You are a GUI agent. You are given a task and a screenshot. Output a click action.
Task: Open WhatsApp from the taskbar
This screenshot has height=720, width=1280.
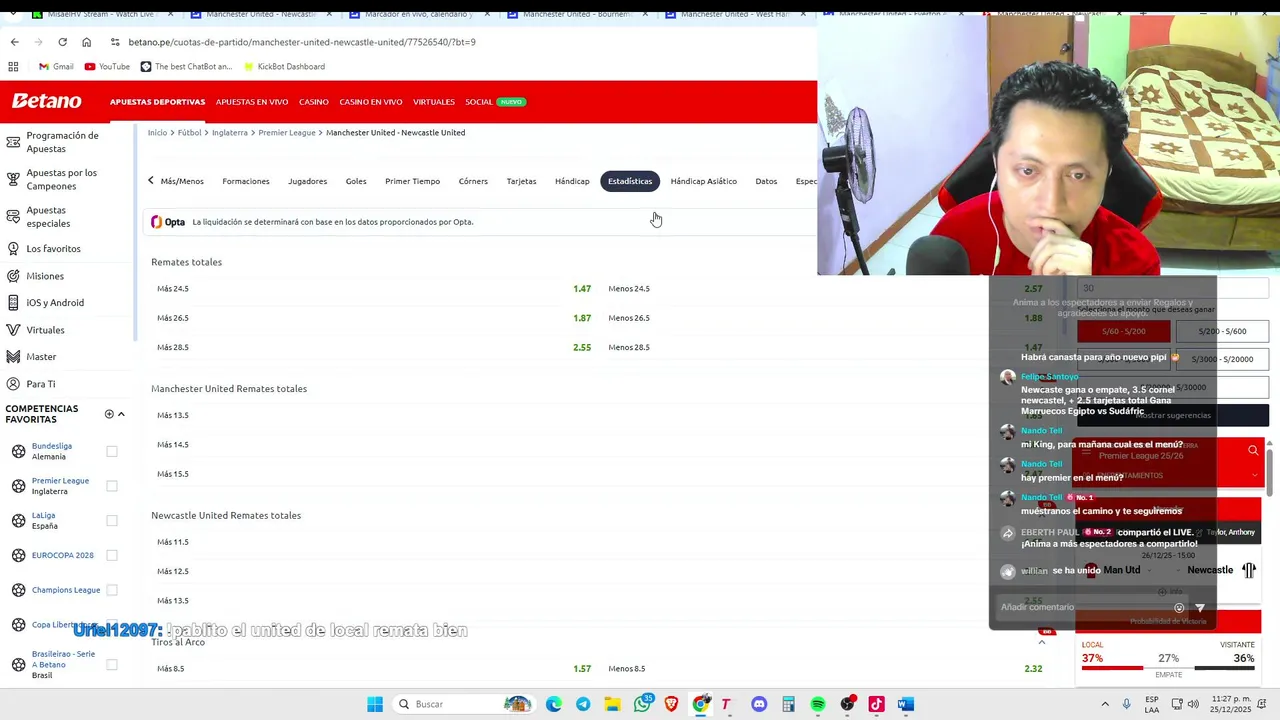click(x=642, y=704)
